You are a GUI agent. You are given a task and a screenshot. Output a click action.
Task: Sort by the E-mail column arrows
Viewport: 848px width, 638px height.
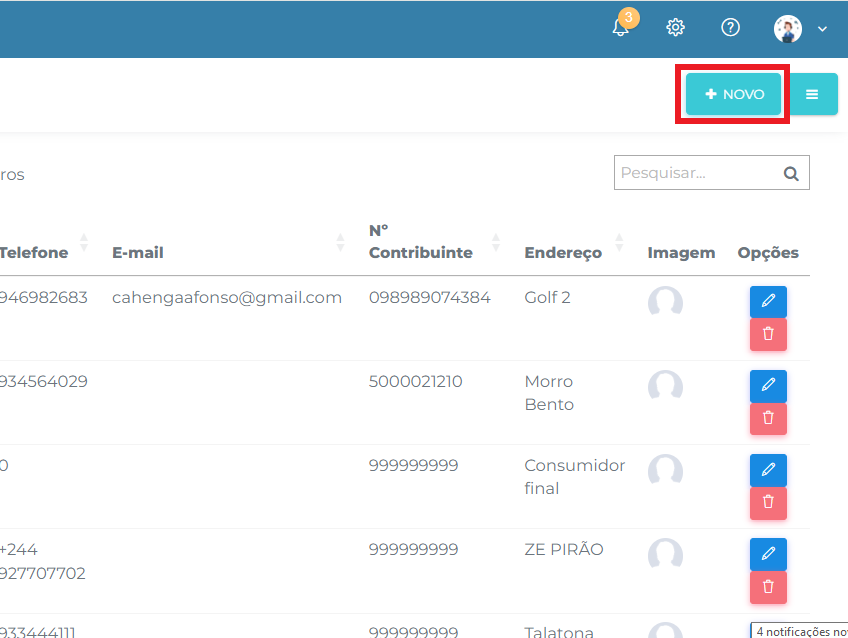pyautogui.click(x=340, y=242)
